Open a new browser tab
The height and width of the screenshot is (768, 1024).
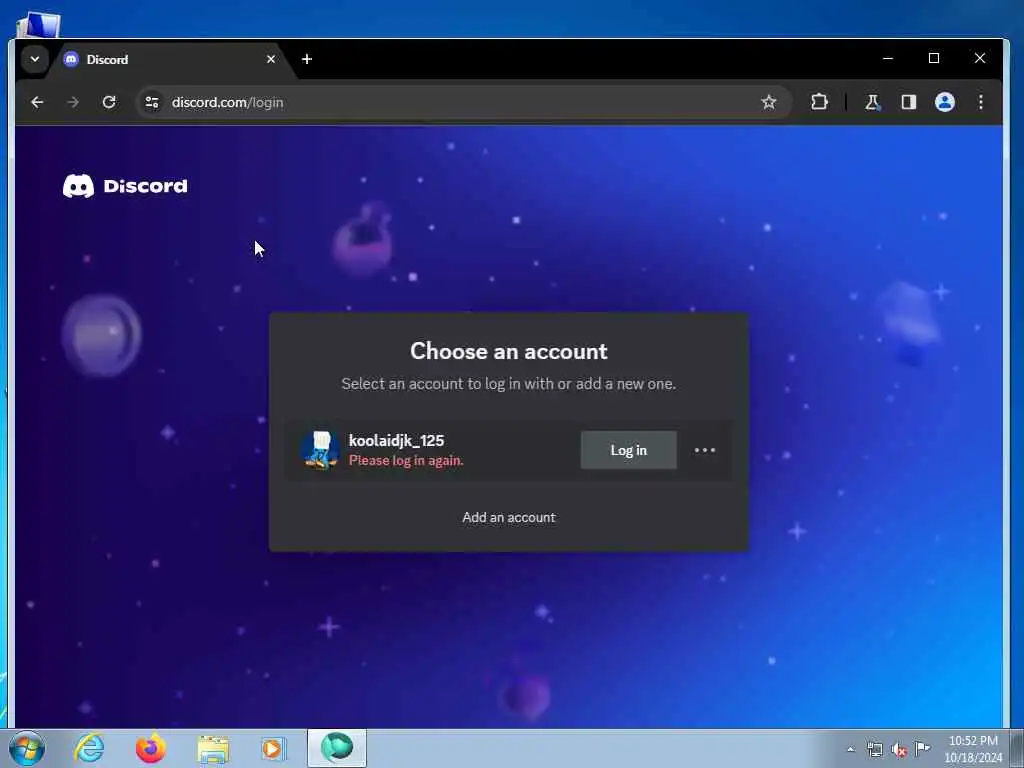pyautogui.click(x=307, y=59)
